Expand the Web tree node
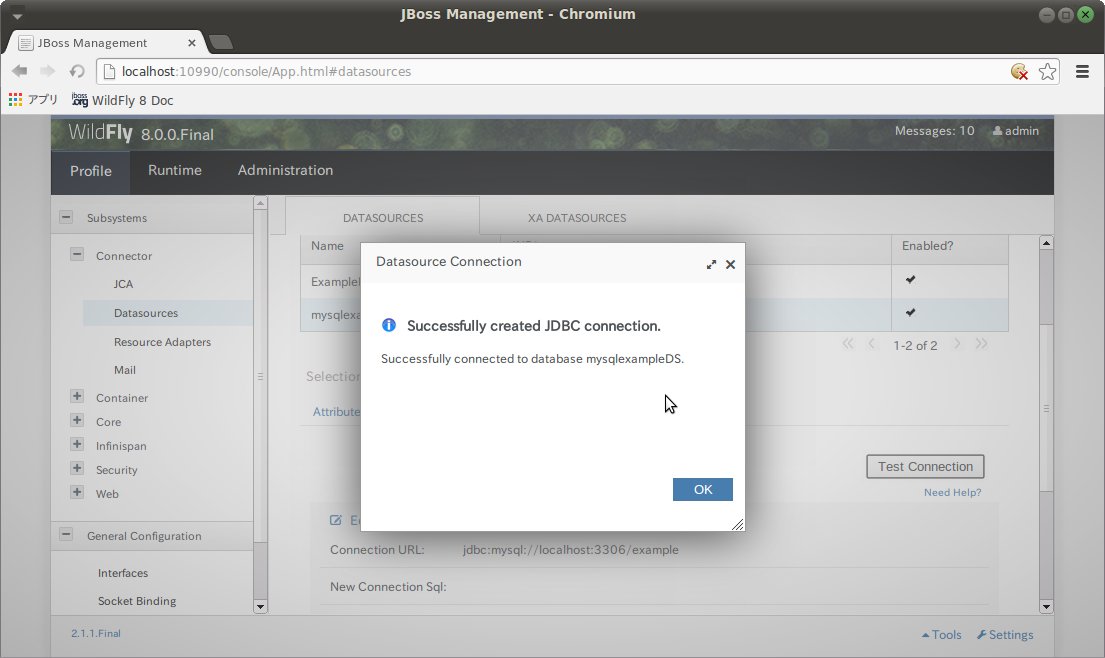Viewport: 1105px width, 658px height. 77,492
